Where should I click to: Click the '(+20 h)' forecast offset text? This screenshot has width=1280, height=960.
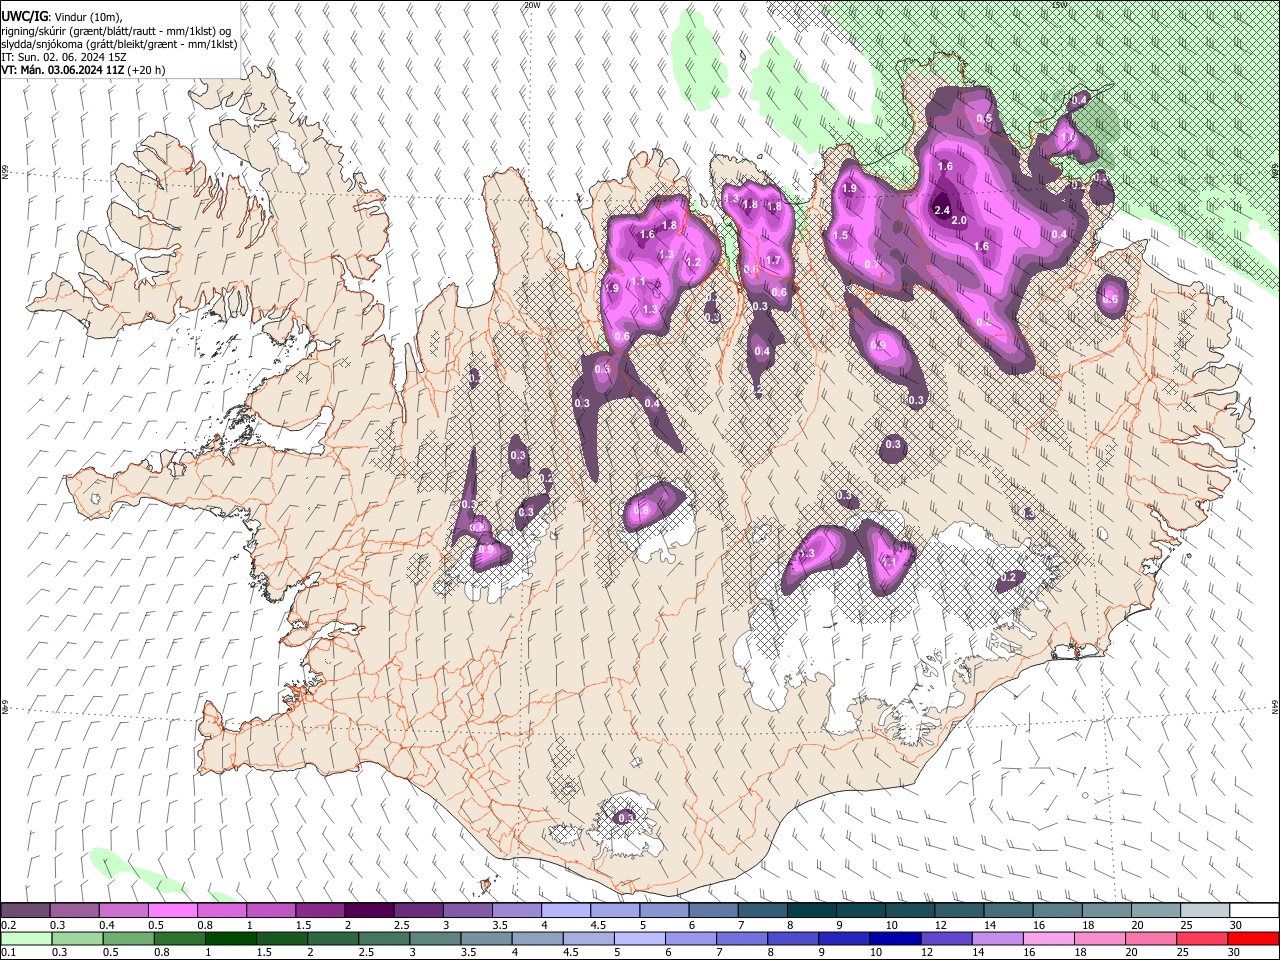point(146,70)
